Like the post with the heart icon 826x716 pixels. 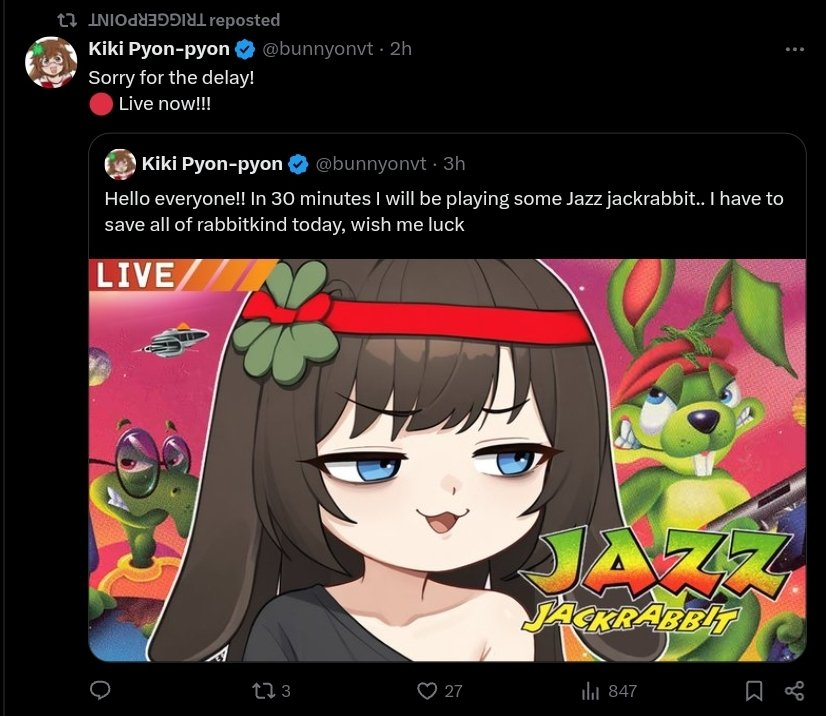pyautogui.click(x=427, y=691)
